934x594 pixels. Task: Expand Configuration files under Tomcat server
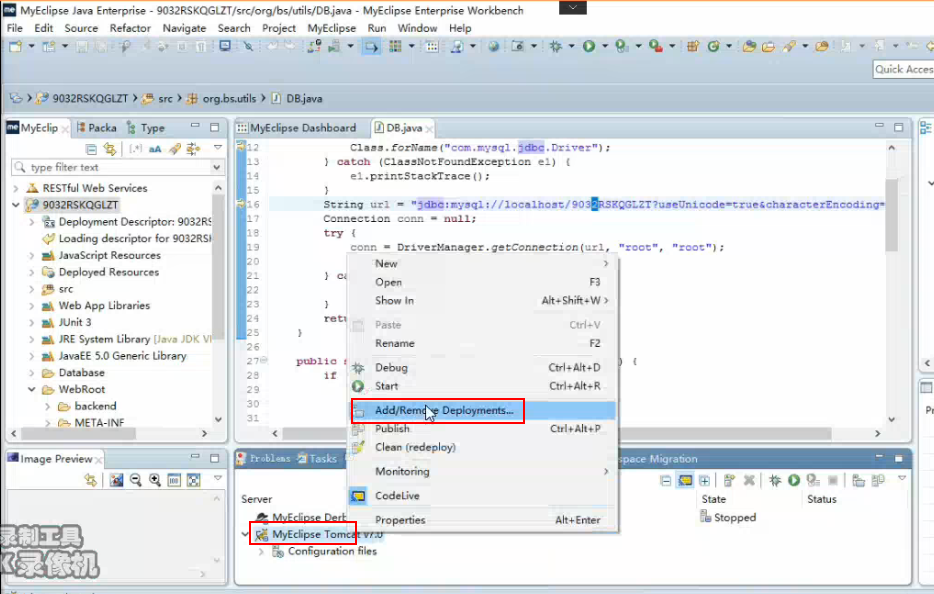click(x=261, y=551)
